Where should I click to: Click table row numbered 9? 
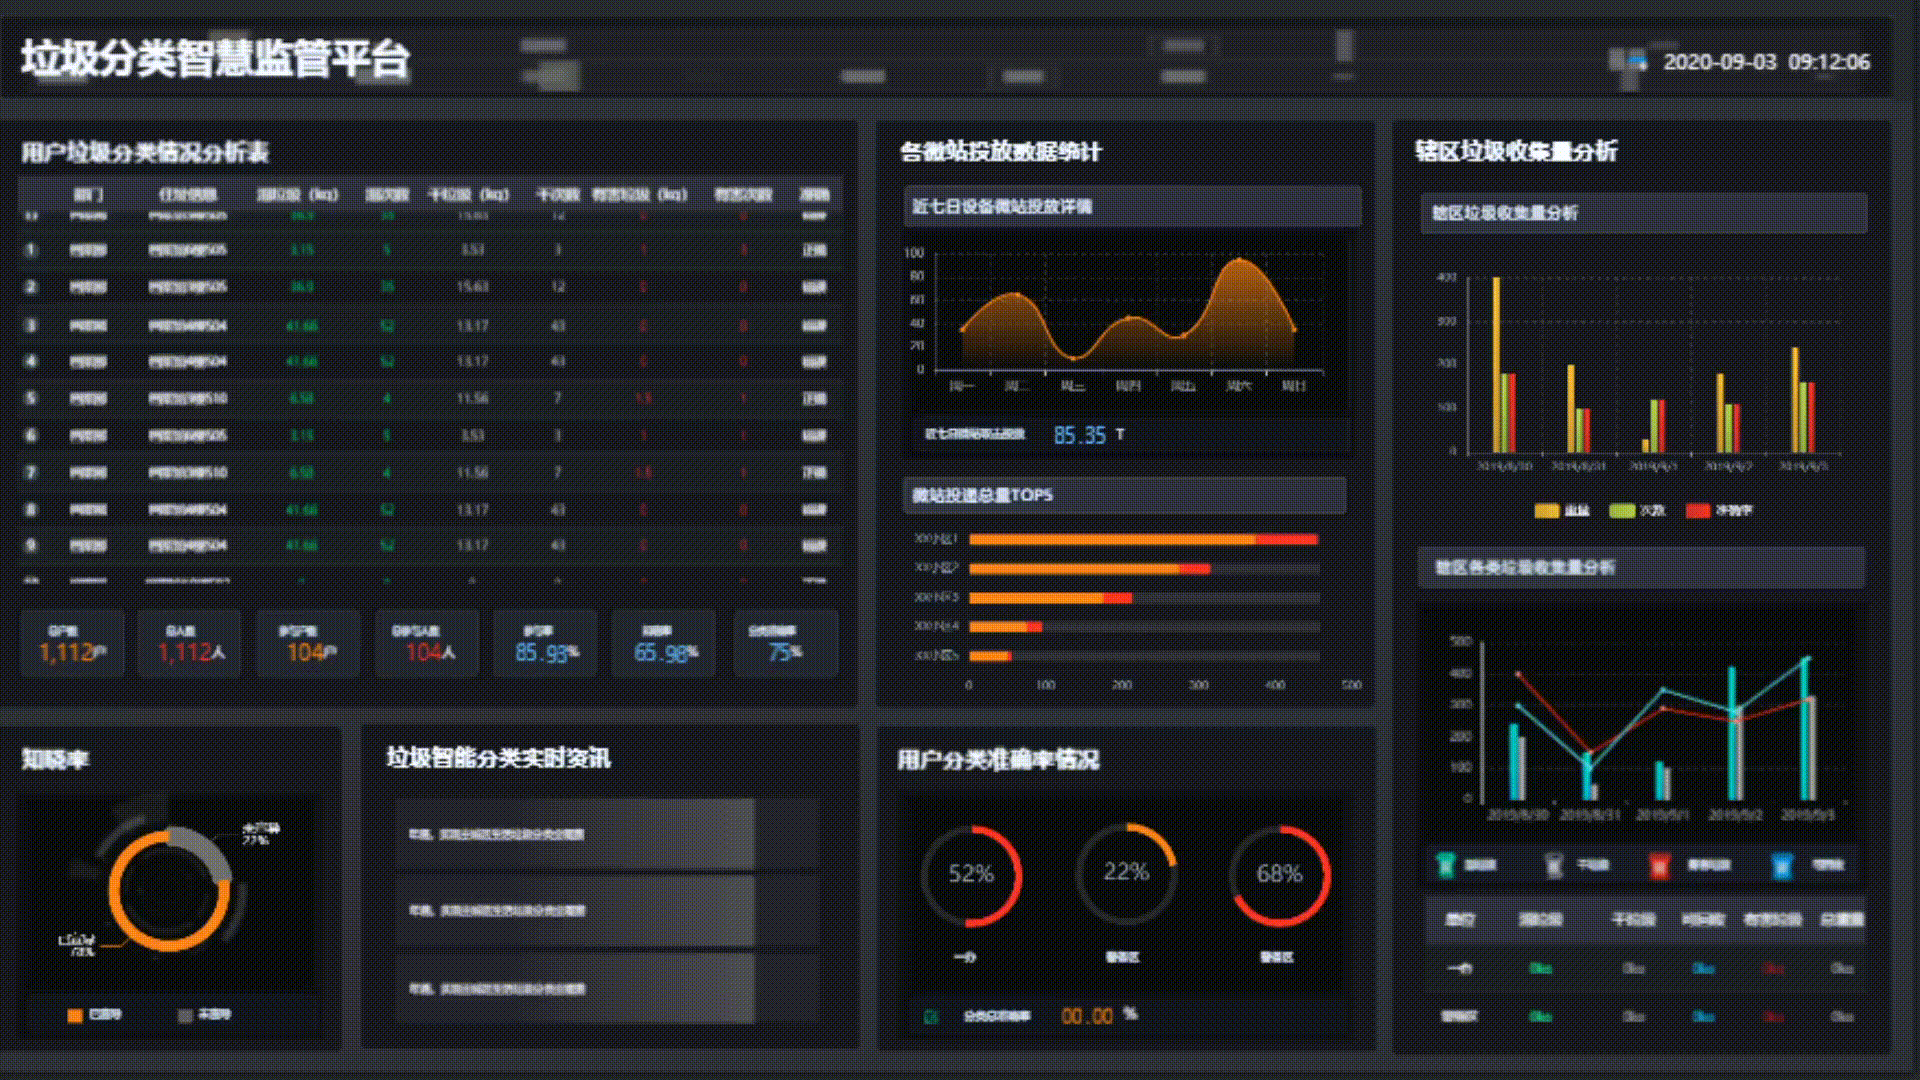tap(430, 546)
